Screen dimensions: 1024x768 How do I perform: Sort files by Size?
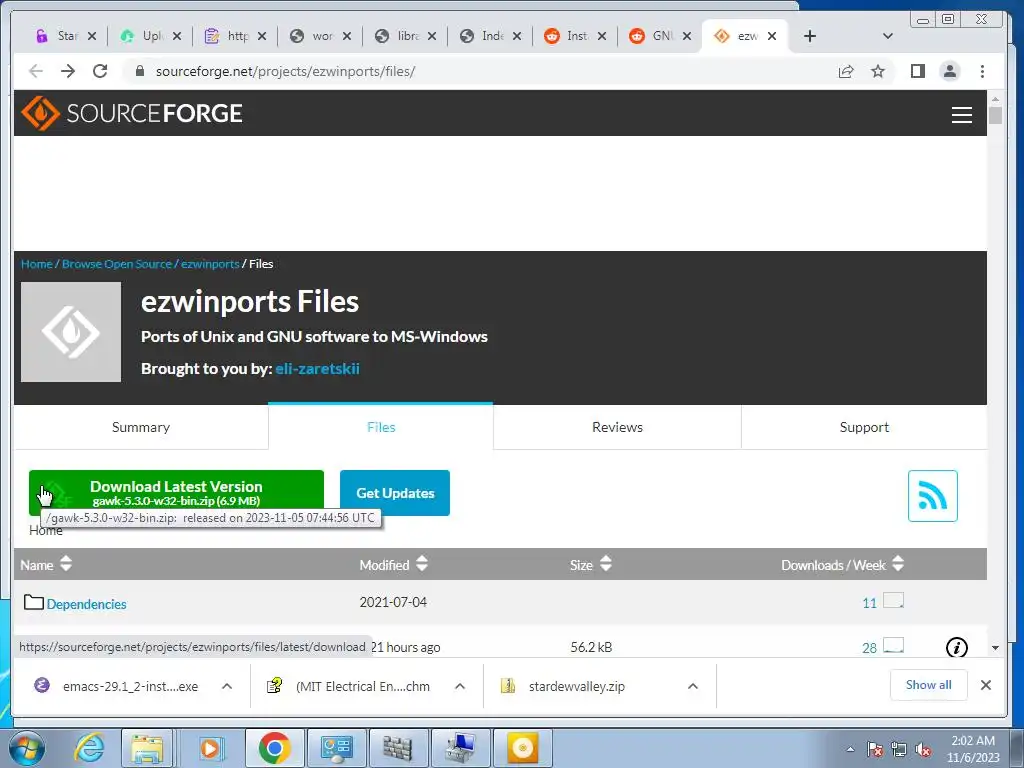590,565
